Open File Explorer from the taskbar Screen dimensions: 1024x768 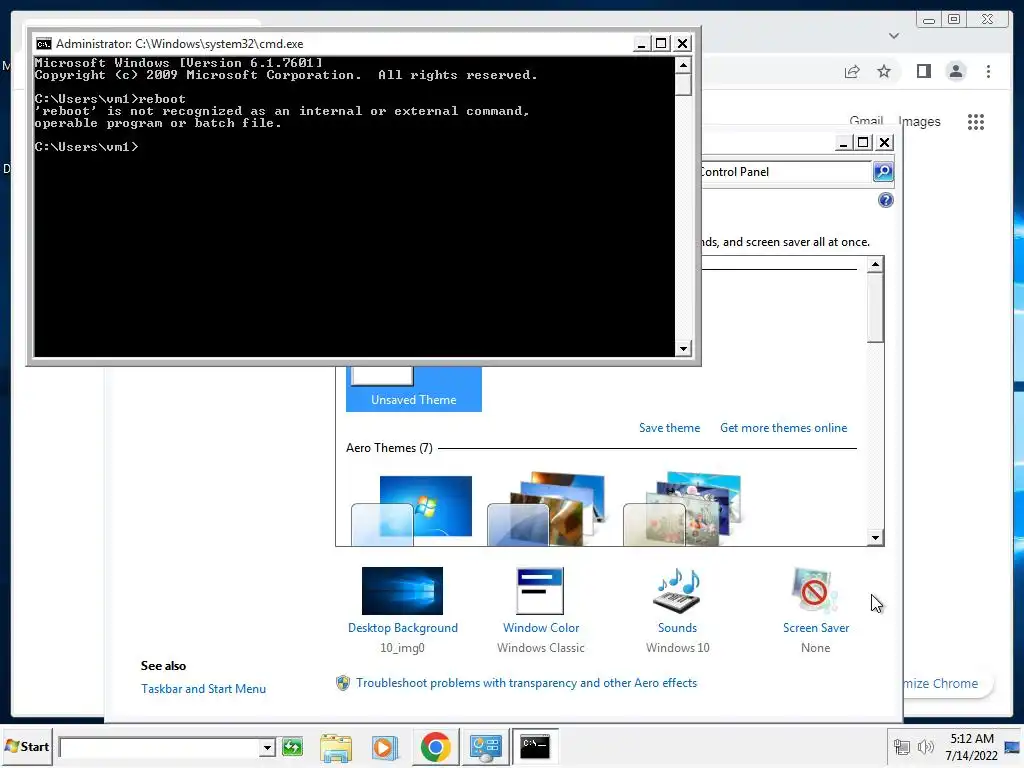point(336,746)
